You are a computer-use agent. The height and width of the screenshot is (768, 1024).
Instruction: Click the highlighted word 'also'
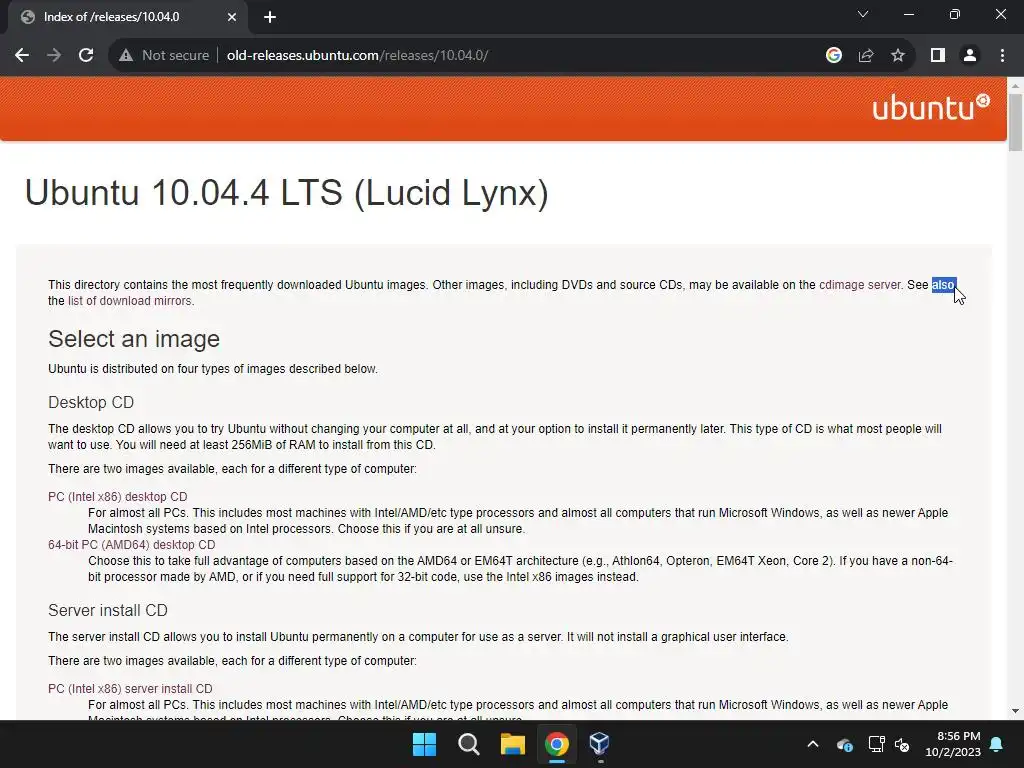coord(943,285)
